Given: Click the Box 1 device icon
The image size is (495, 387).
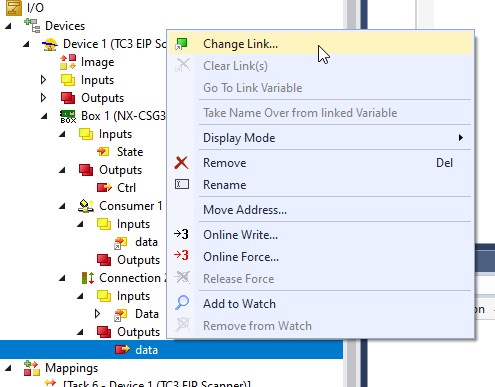Looking at the screenshot, I should [x=68, y=116].
